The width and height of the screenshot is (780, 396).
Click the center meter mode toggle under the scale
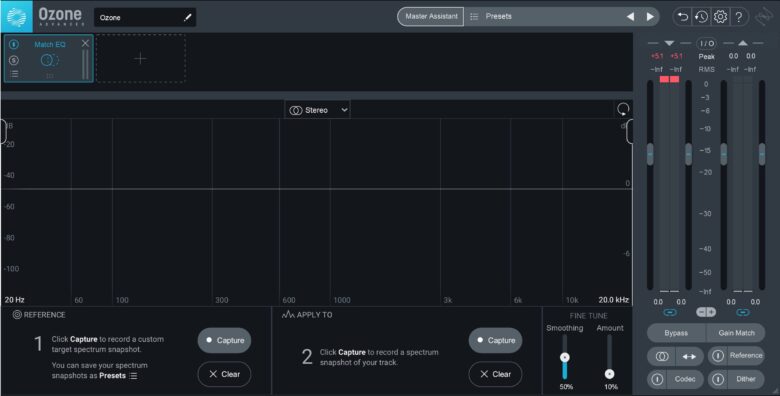(x=706, y=312)
